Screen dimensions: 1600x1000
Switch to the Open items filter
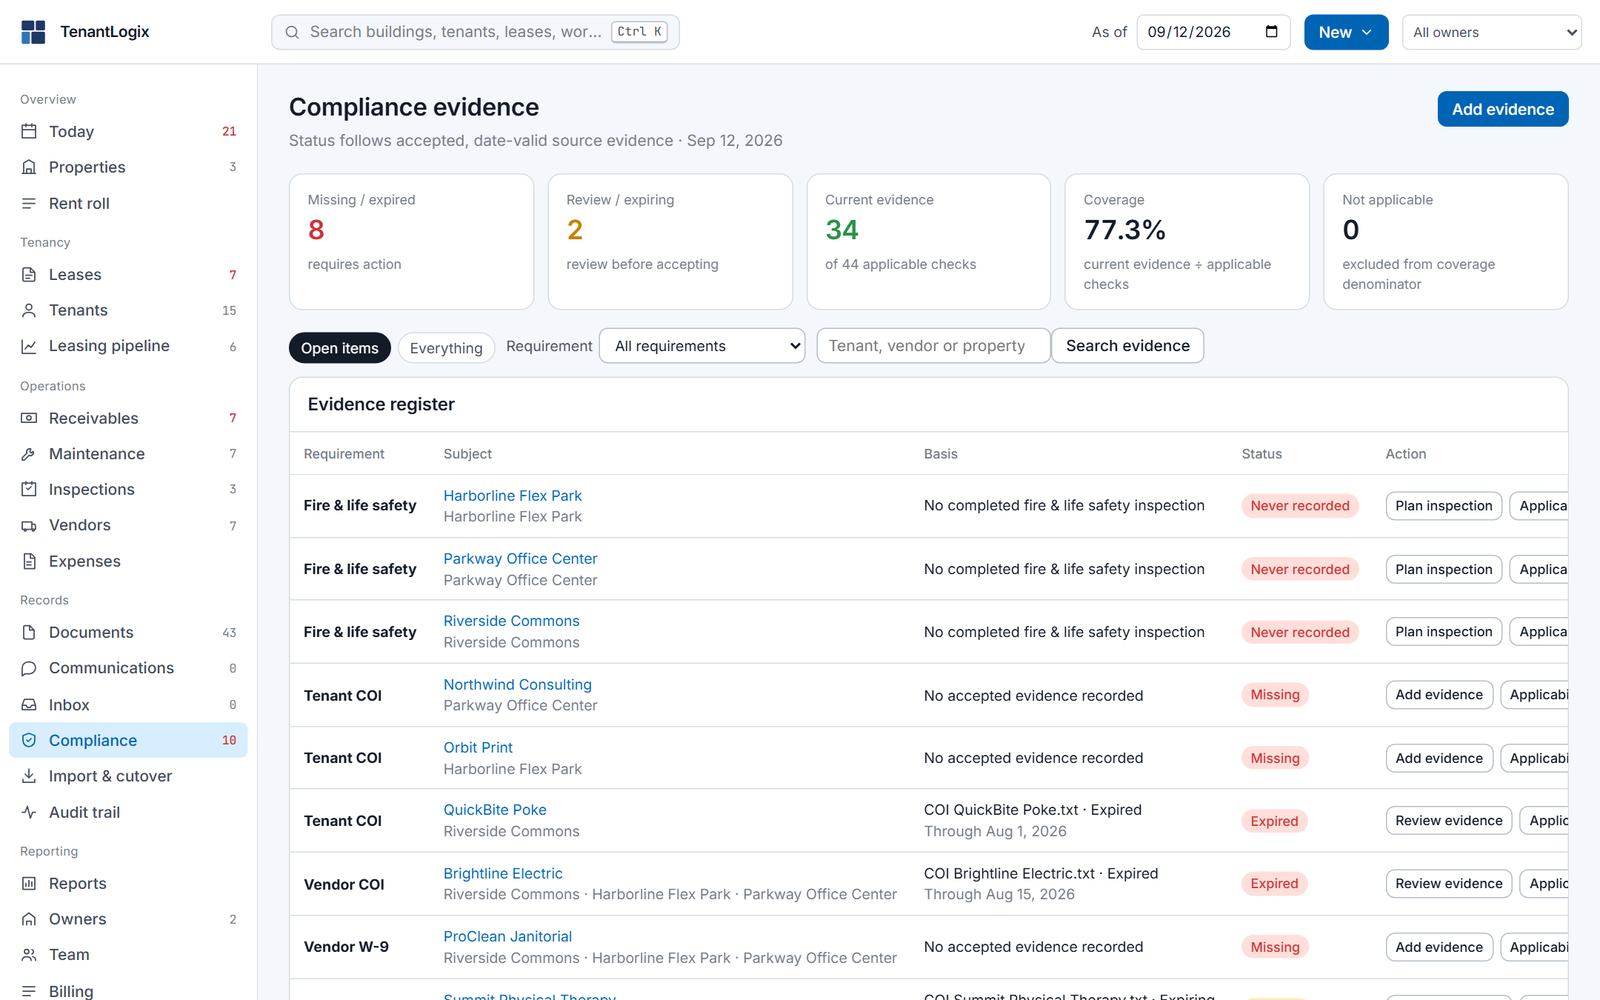point(340,348)
